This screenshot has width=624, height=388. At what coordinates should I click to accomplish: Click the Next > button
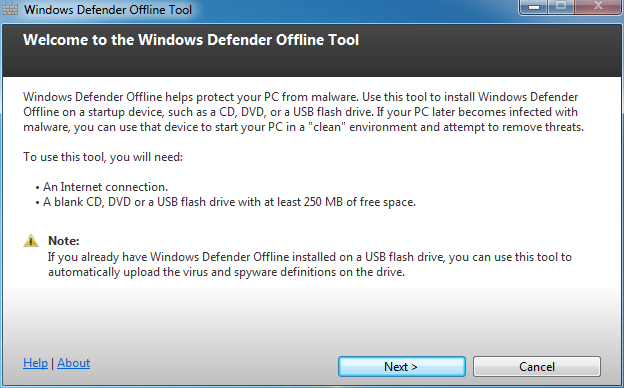click(x=402, y=366)
